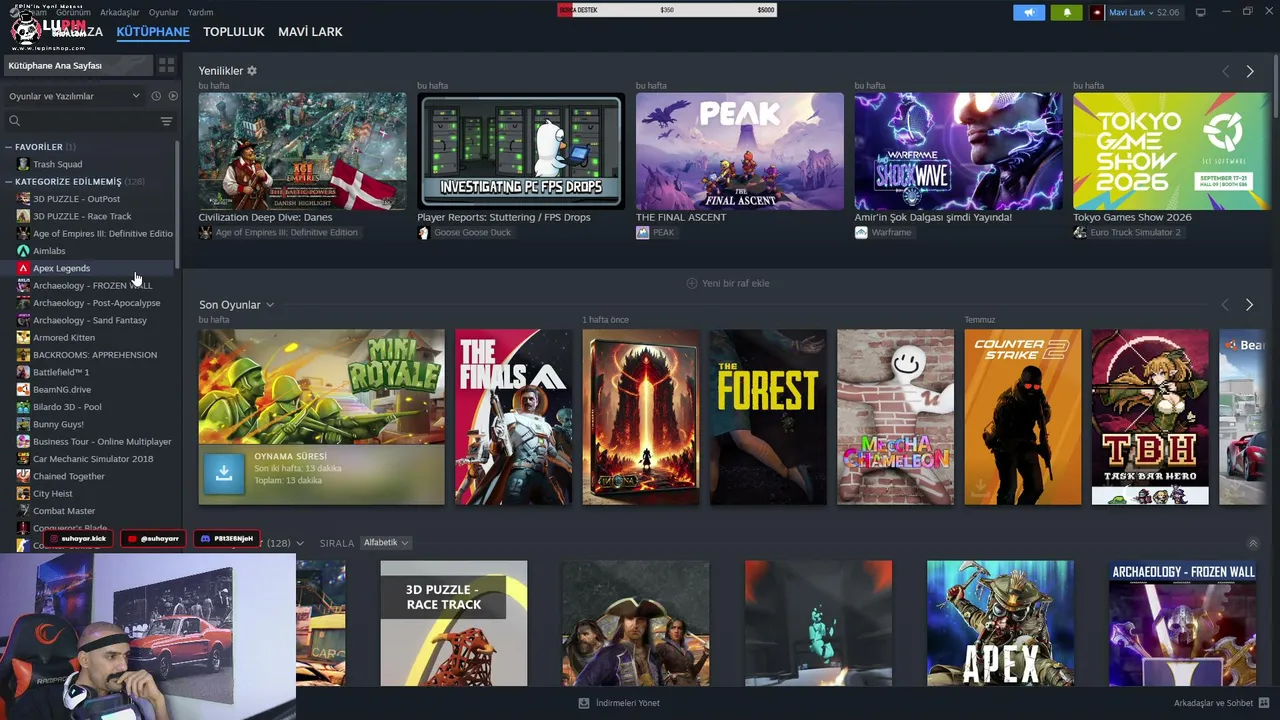This screenshot has width=1280, height=720.
Task: Open the Apex game tile in grid
Action: (x=1000, y=623)
